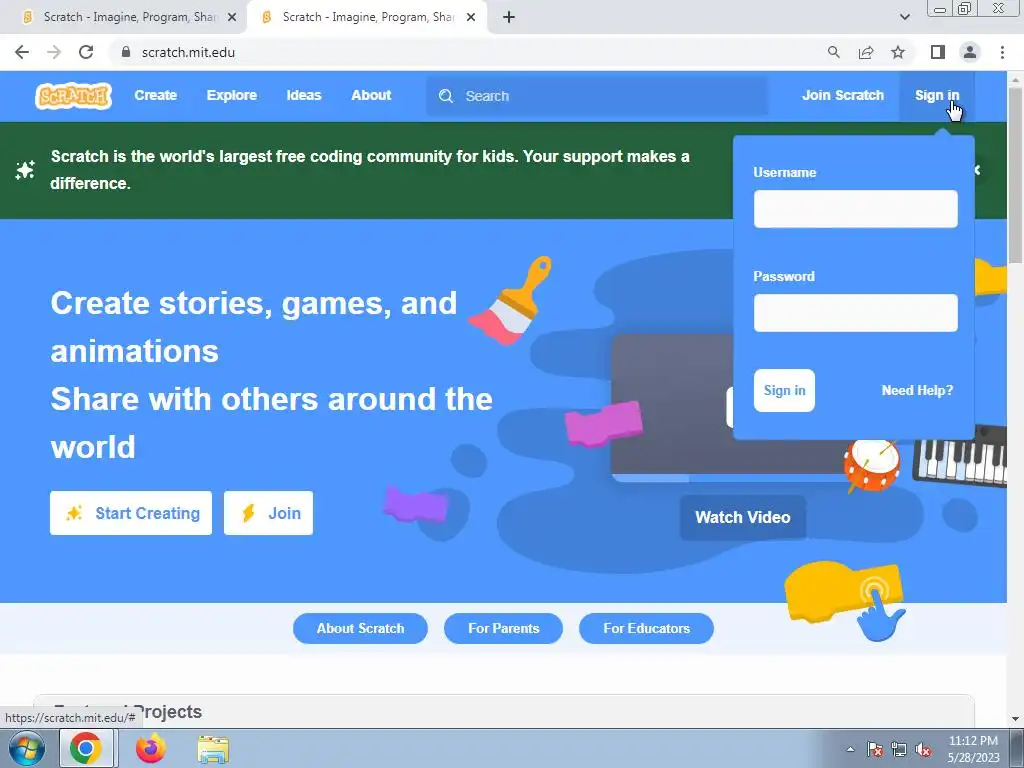Click the Action Center flag tray icon

875,749
